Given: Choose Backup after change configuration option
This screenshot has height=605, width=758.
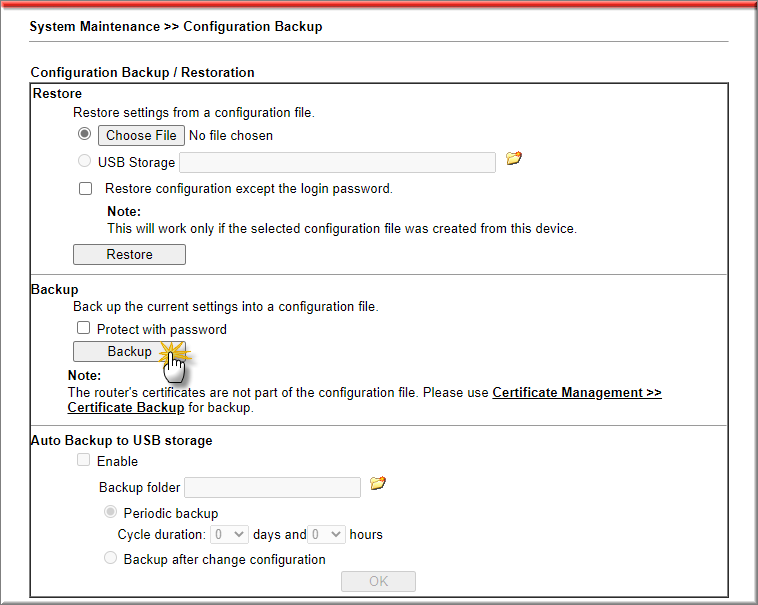Looking at the screenshot, I should (111, 558).
